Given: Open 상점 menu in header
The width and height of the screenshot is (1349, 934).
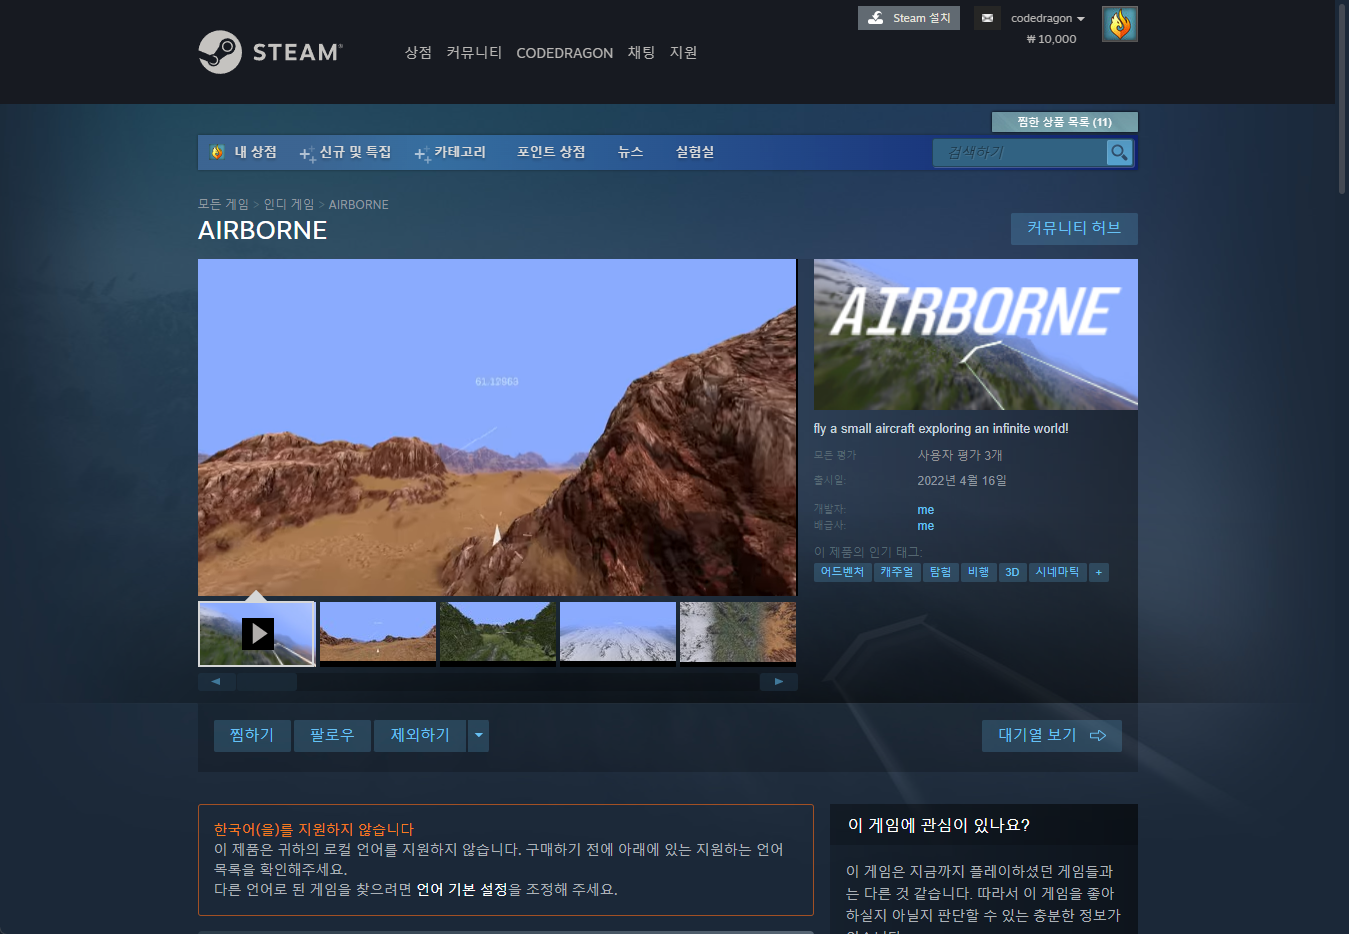Looking at the screenshot, I should (x=418, y=52).
